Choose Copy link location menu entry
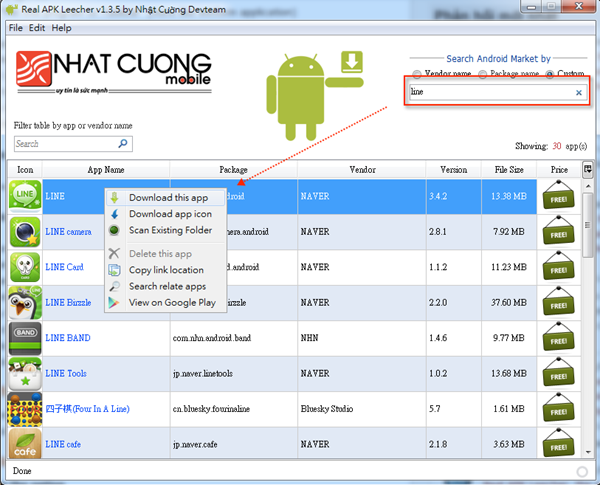600x485 pixels. click(165, 270)
